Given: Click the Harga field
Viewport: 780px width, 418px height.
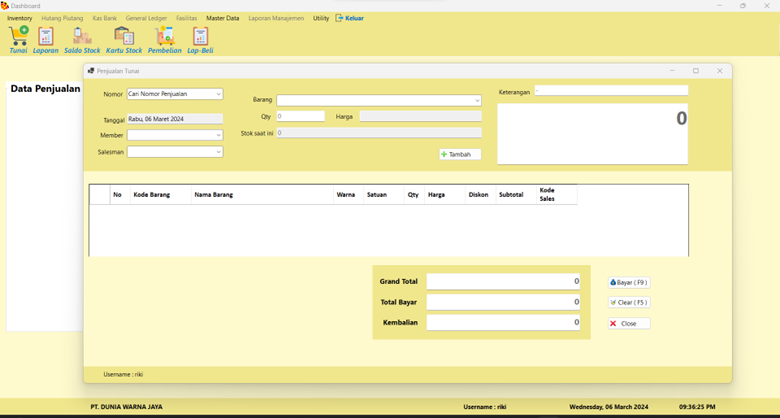Looking at the screenshot, I should coord(420,116).
